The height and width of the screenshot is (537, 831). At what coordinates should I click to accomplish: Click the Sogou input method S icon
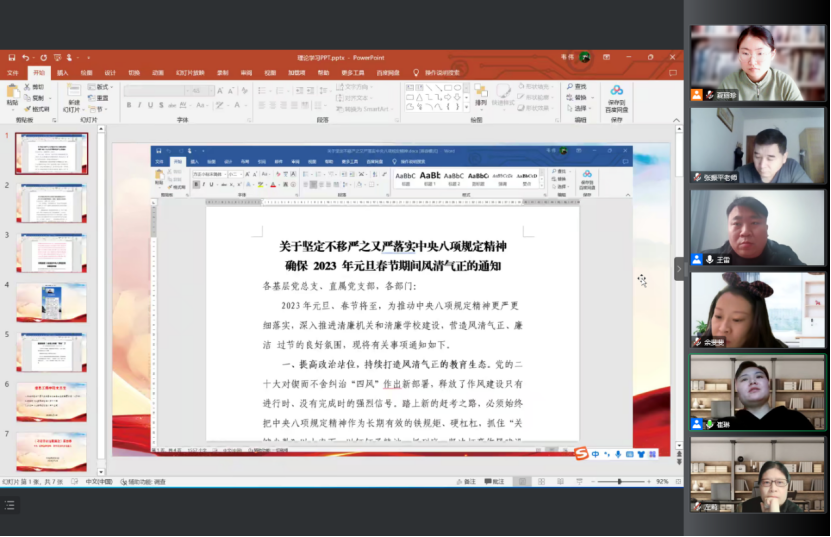tap(581, 455)
